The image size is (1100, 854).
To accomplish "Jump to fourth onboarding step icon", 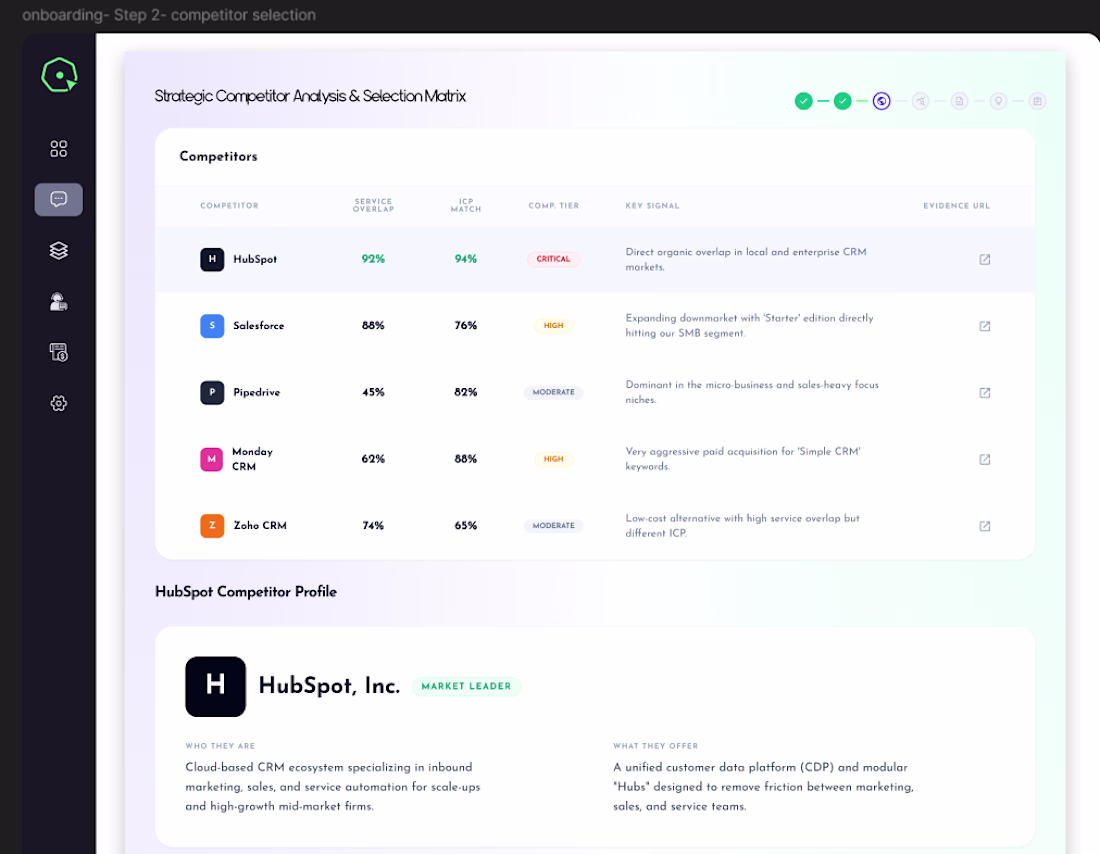I will [920, 101].
